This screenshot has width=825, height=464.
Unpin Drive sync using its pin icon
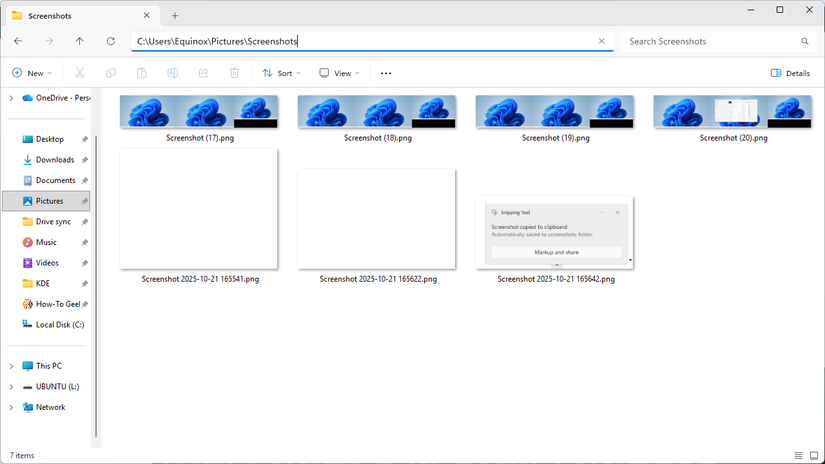coord(84,222)
